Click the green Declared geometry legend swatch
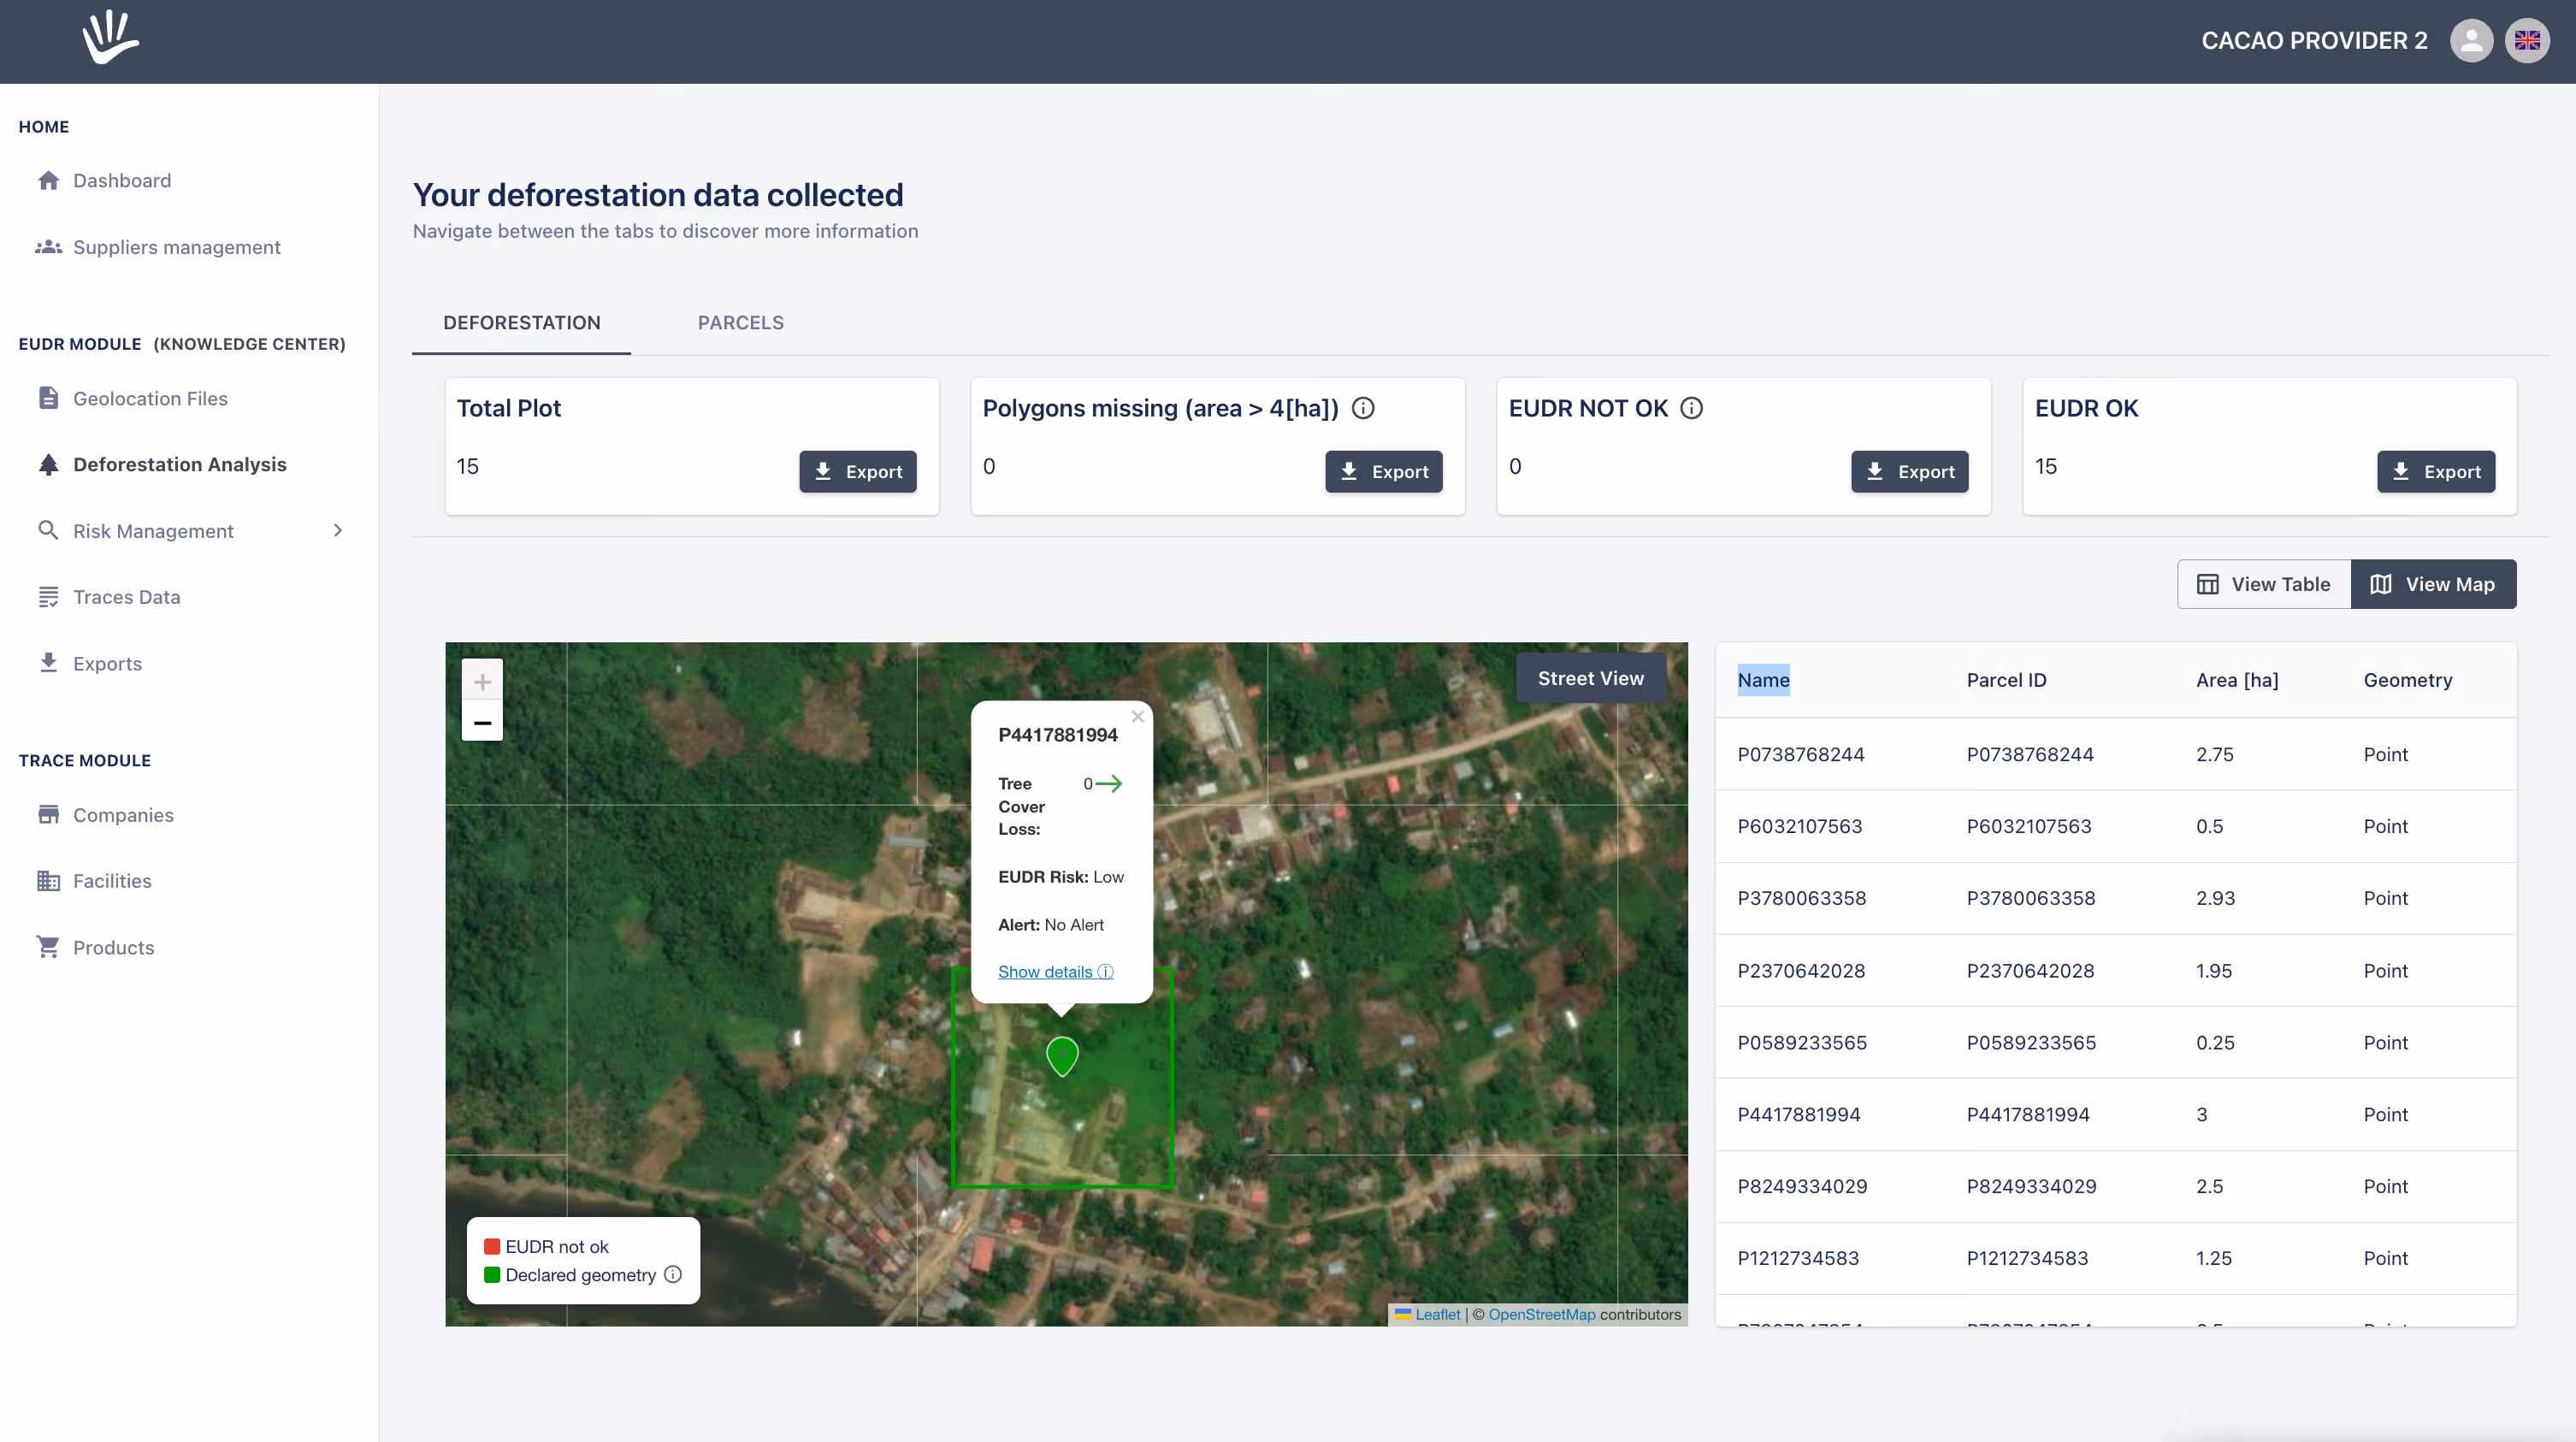This screenshot has height=1442, width=2576. [492, 1274]
